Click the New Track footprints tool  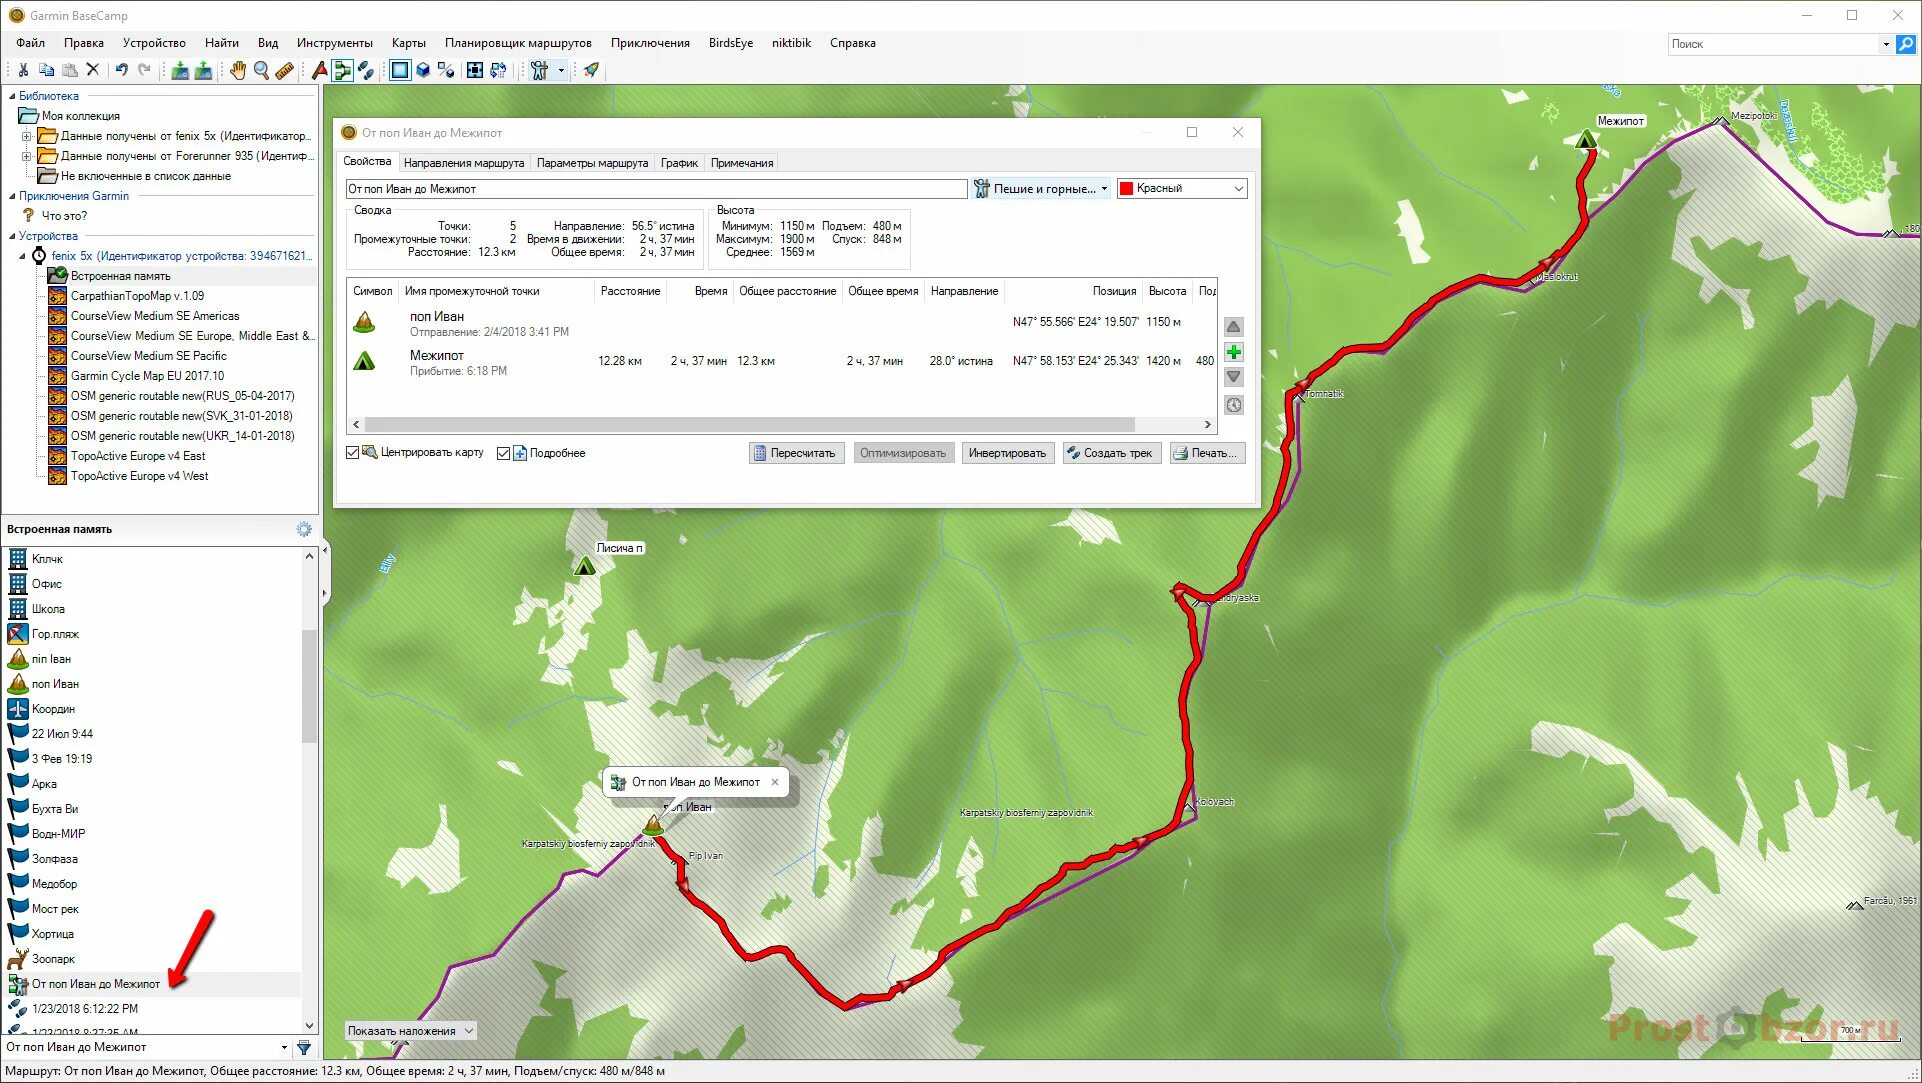click(366, 70)
